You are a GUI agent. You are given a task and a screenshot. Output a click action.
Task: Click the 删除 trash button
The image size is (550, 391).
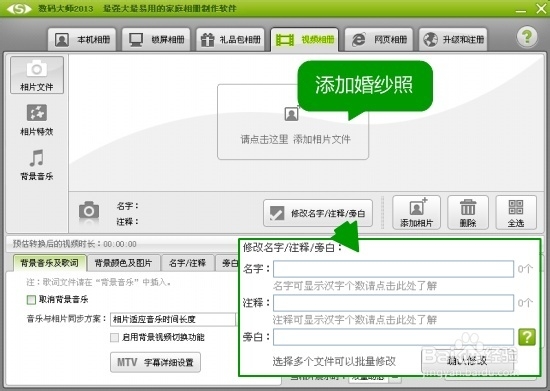point(468,213)
